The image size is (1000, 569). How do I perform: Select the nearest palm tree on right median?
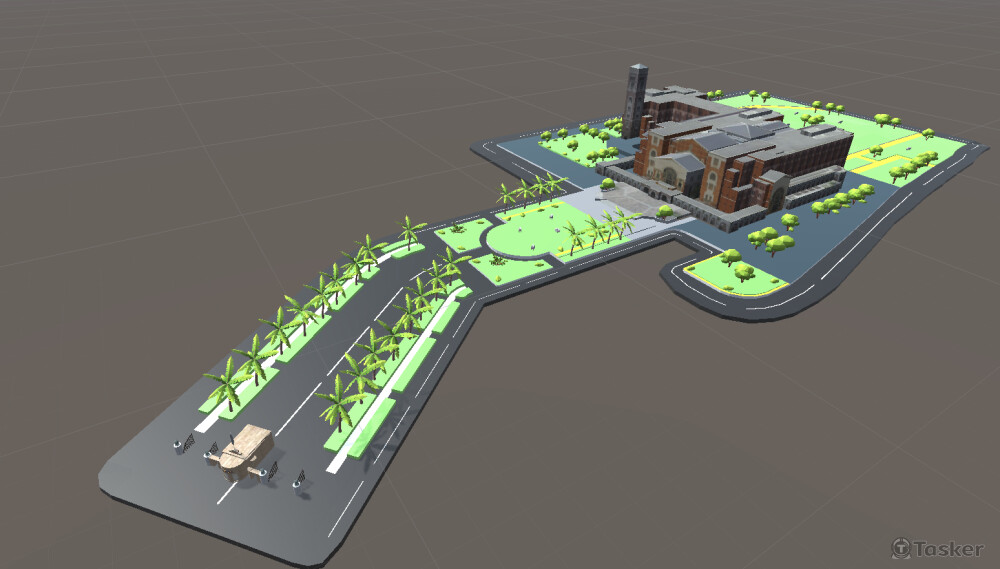click(x=338, y=401)
